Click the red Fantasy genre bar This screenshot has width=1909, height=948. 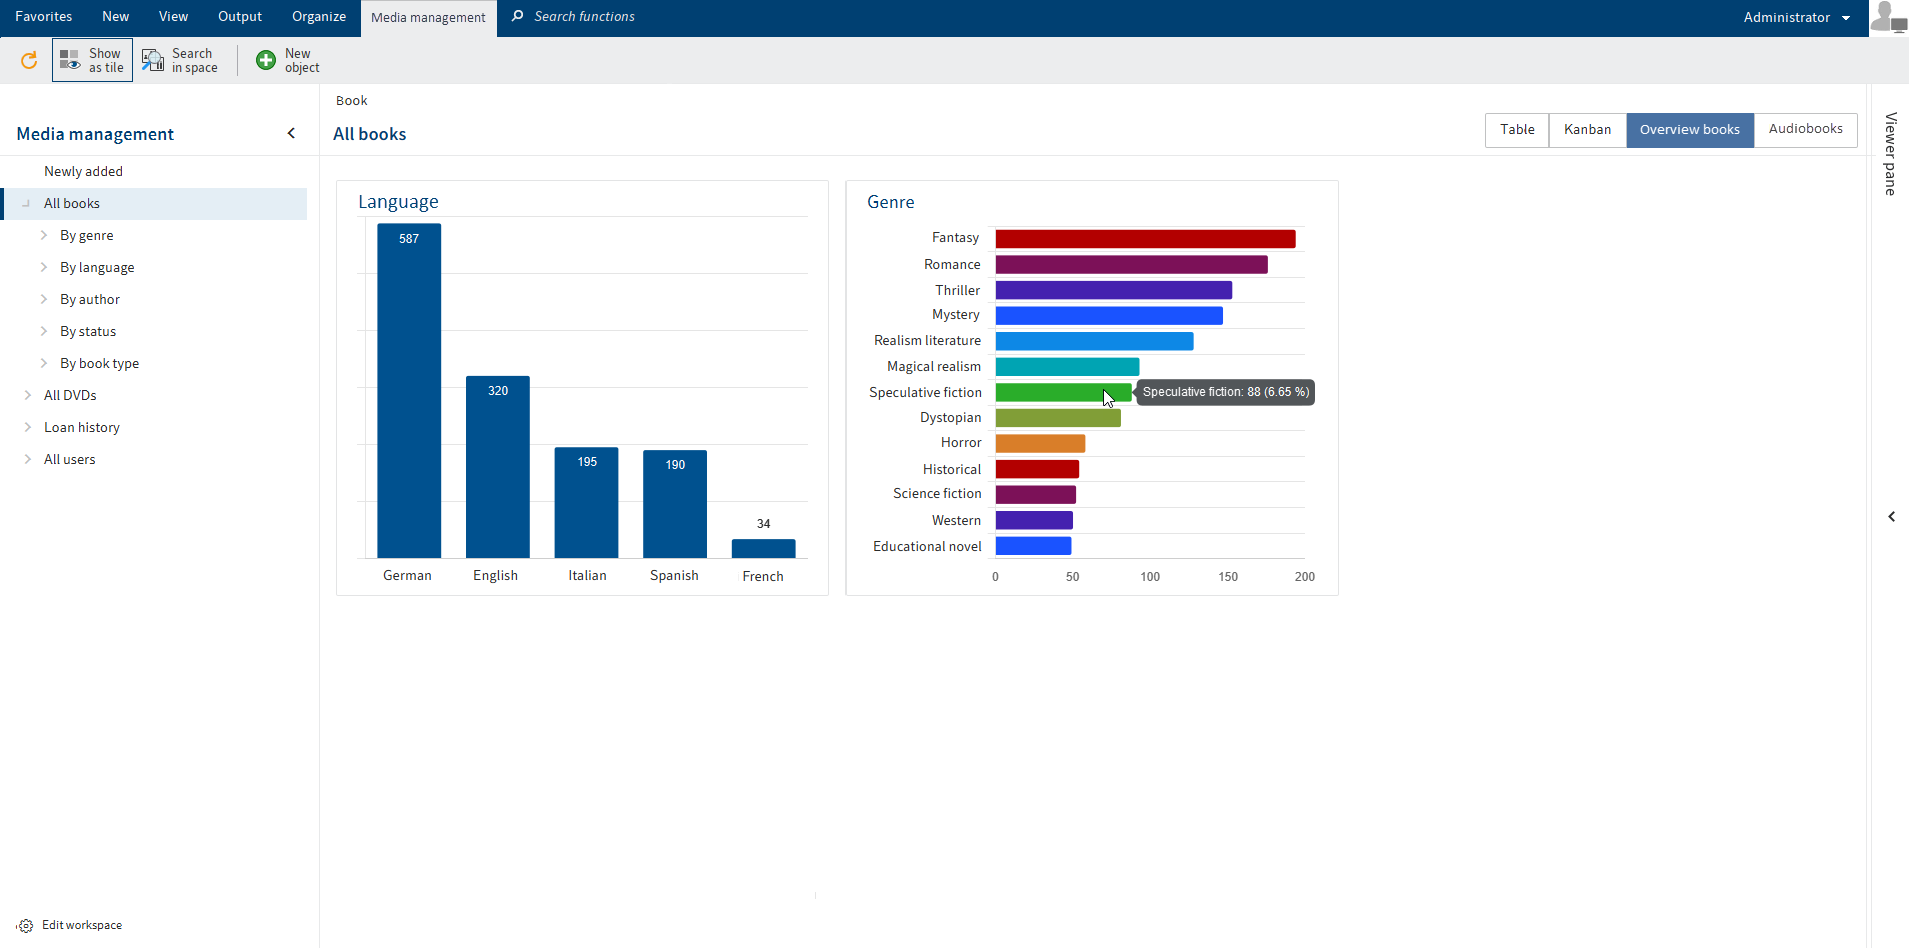pyautogui.click(x=1145, y=238)
